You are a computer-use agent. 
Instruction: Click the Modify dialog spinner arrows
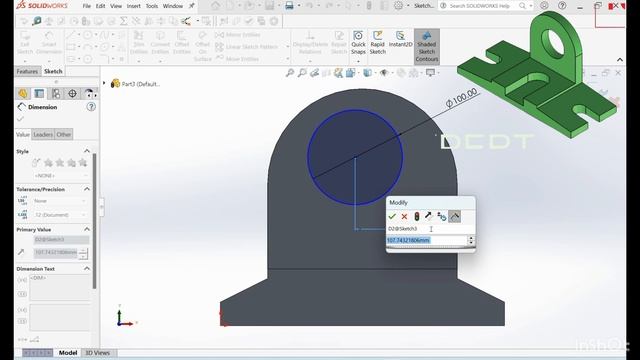[x=471, y=240]
